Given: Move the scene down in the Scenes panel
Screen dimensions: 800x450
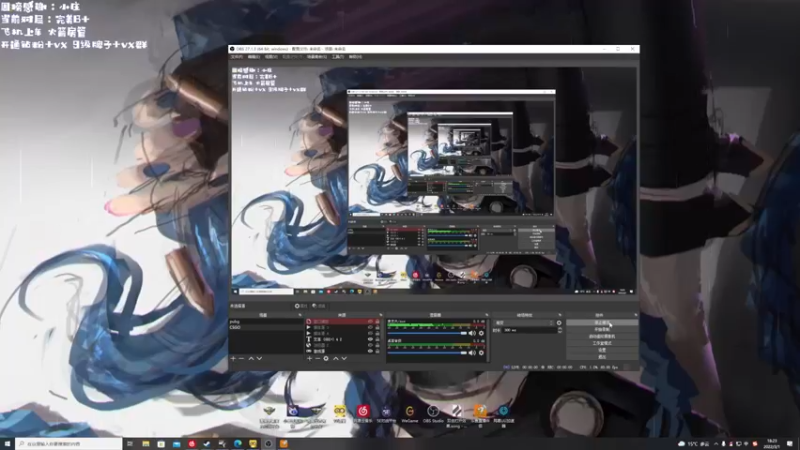Looking at the screenshot, I should [259, 358].
